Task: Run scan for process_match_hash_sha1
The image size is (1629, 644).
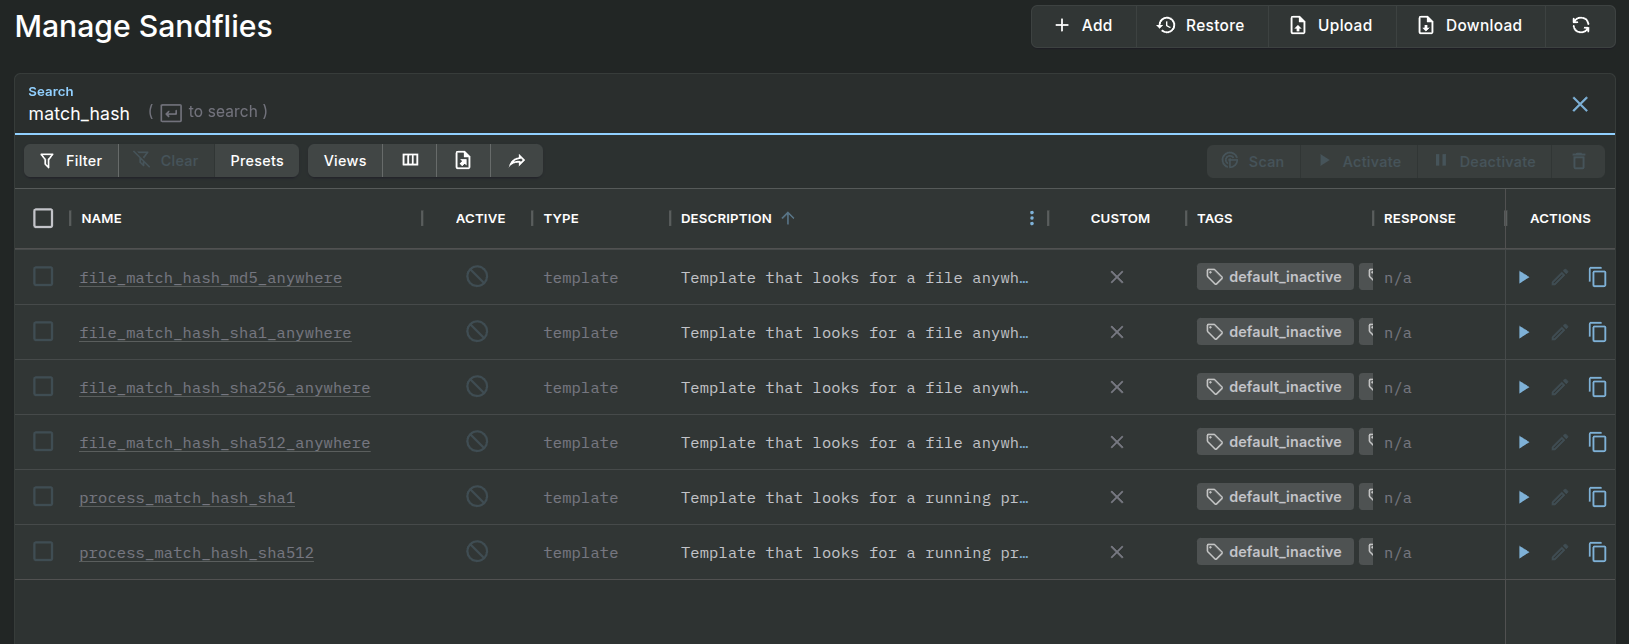Action: 1524,497
